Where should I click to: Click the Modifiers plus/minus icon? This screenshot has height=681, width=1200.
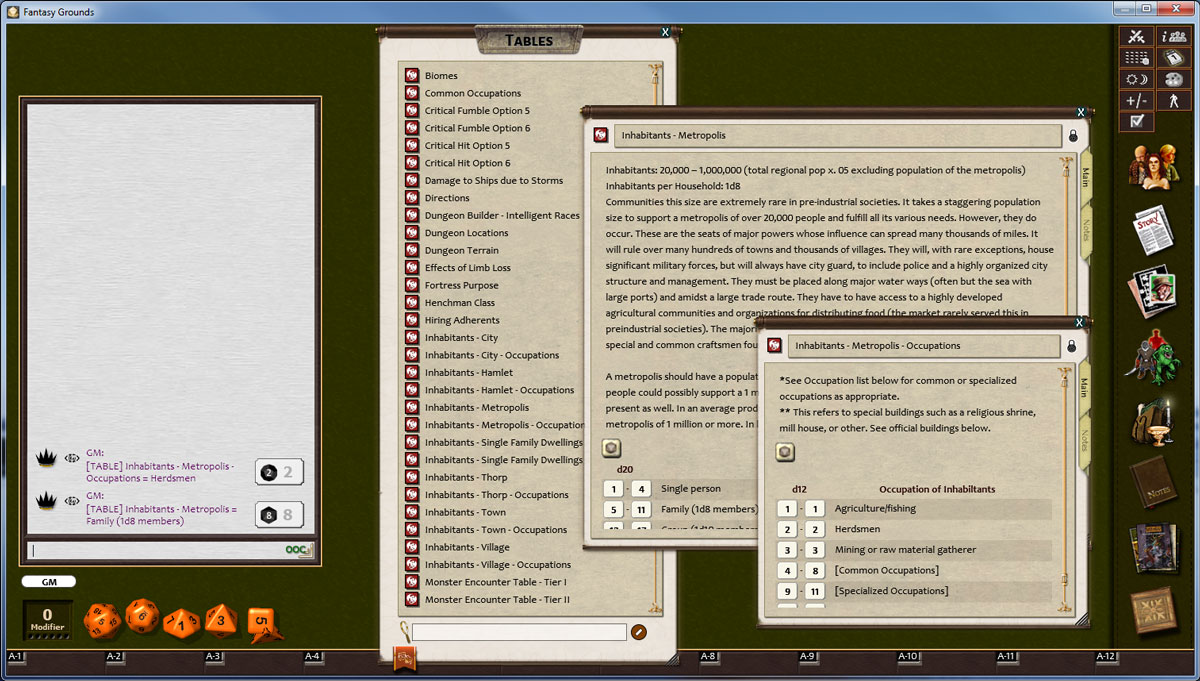[1136, 100]
